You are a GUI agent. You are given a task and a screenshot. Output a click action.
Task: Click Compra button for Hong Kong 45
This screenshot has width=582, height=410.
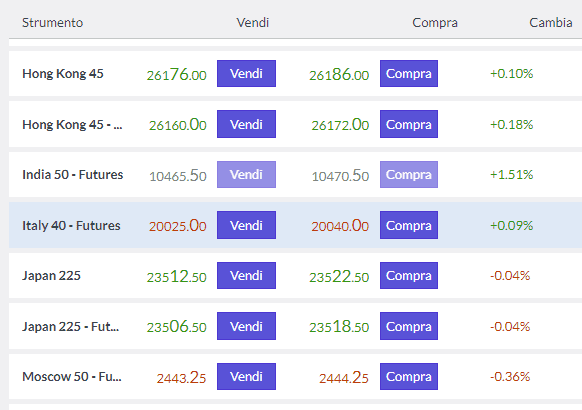tap(409, 73)
